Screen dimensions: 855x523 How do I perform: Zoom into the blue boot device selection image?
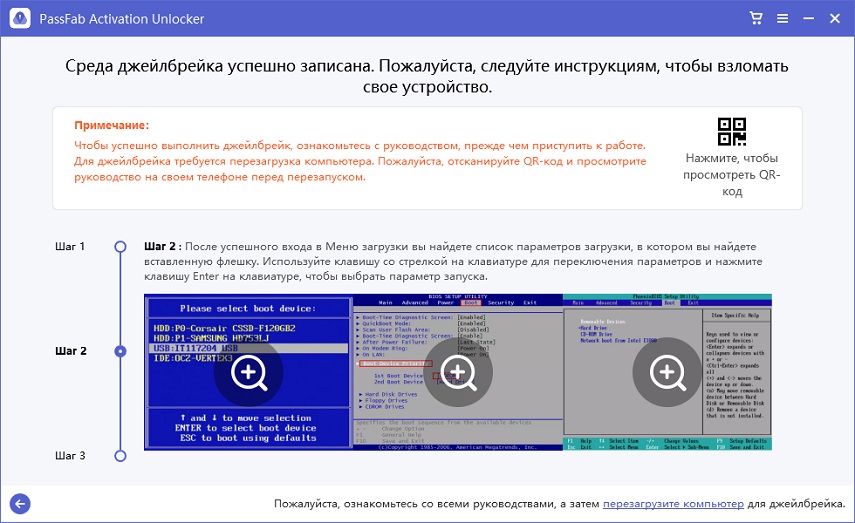[x=247, y=372]
